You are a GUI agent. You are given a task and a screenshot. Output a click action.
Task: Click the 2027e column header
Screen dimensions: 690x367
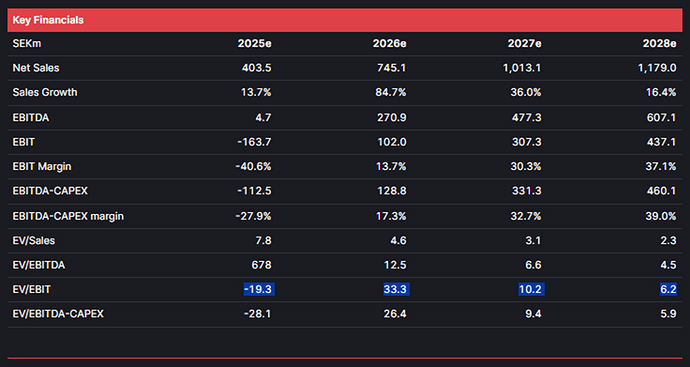(x=525, y=44)
